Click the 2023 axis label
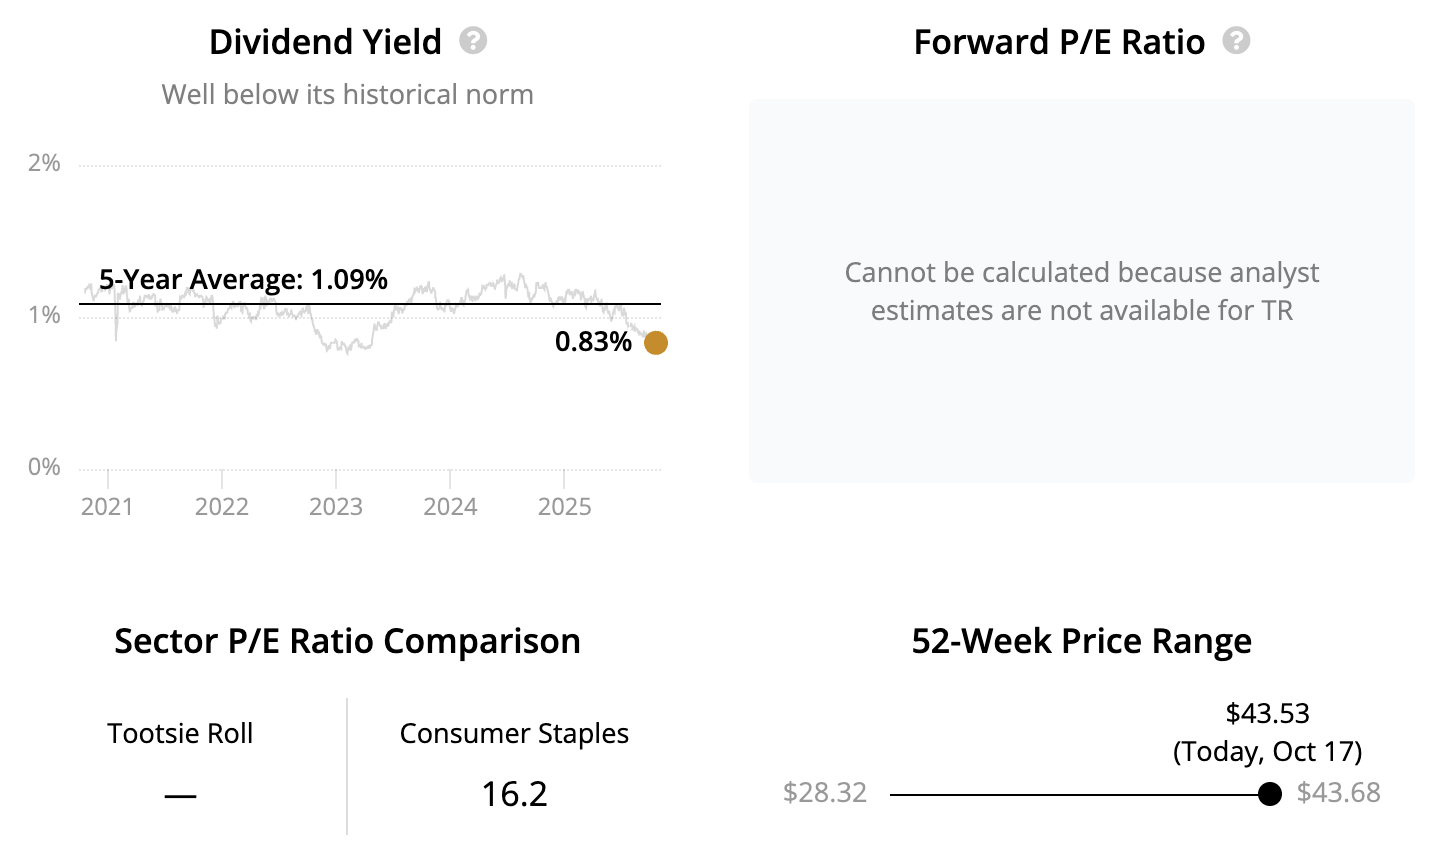The height and width of the screenshot is (842, 1438). [x=336, y=506]
